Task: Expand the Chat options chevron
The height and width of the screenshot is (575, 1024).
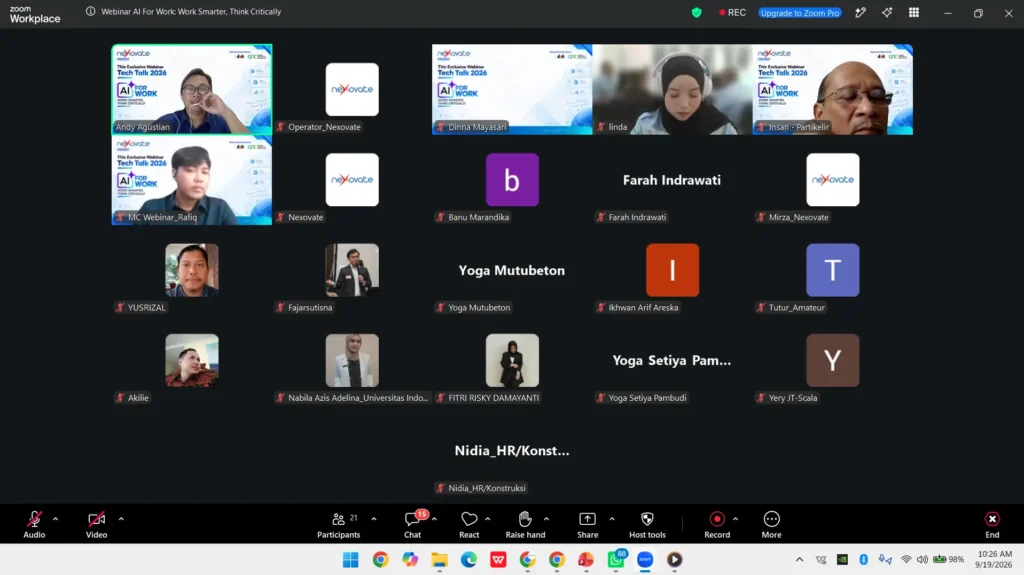Action: 434,519
